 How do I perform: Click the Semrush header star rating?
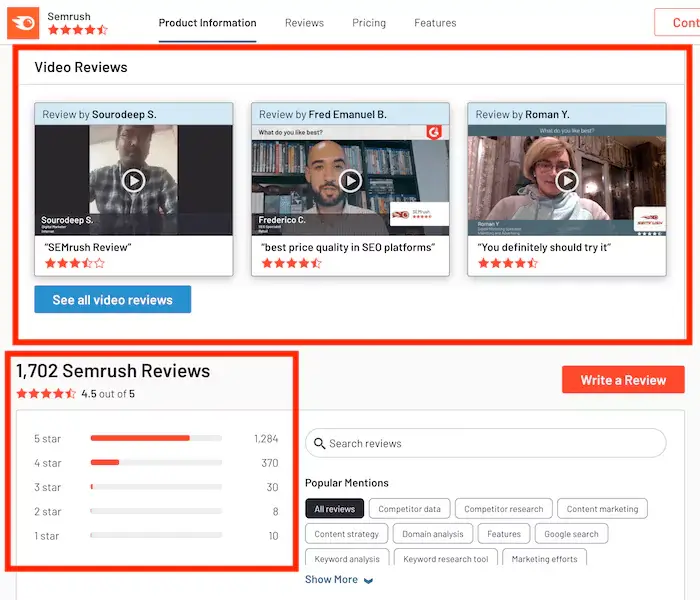78,30
